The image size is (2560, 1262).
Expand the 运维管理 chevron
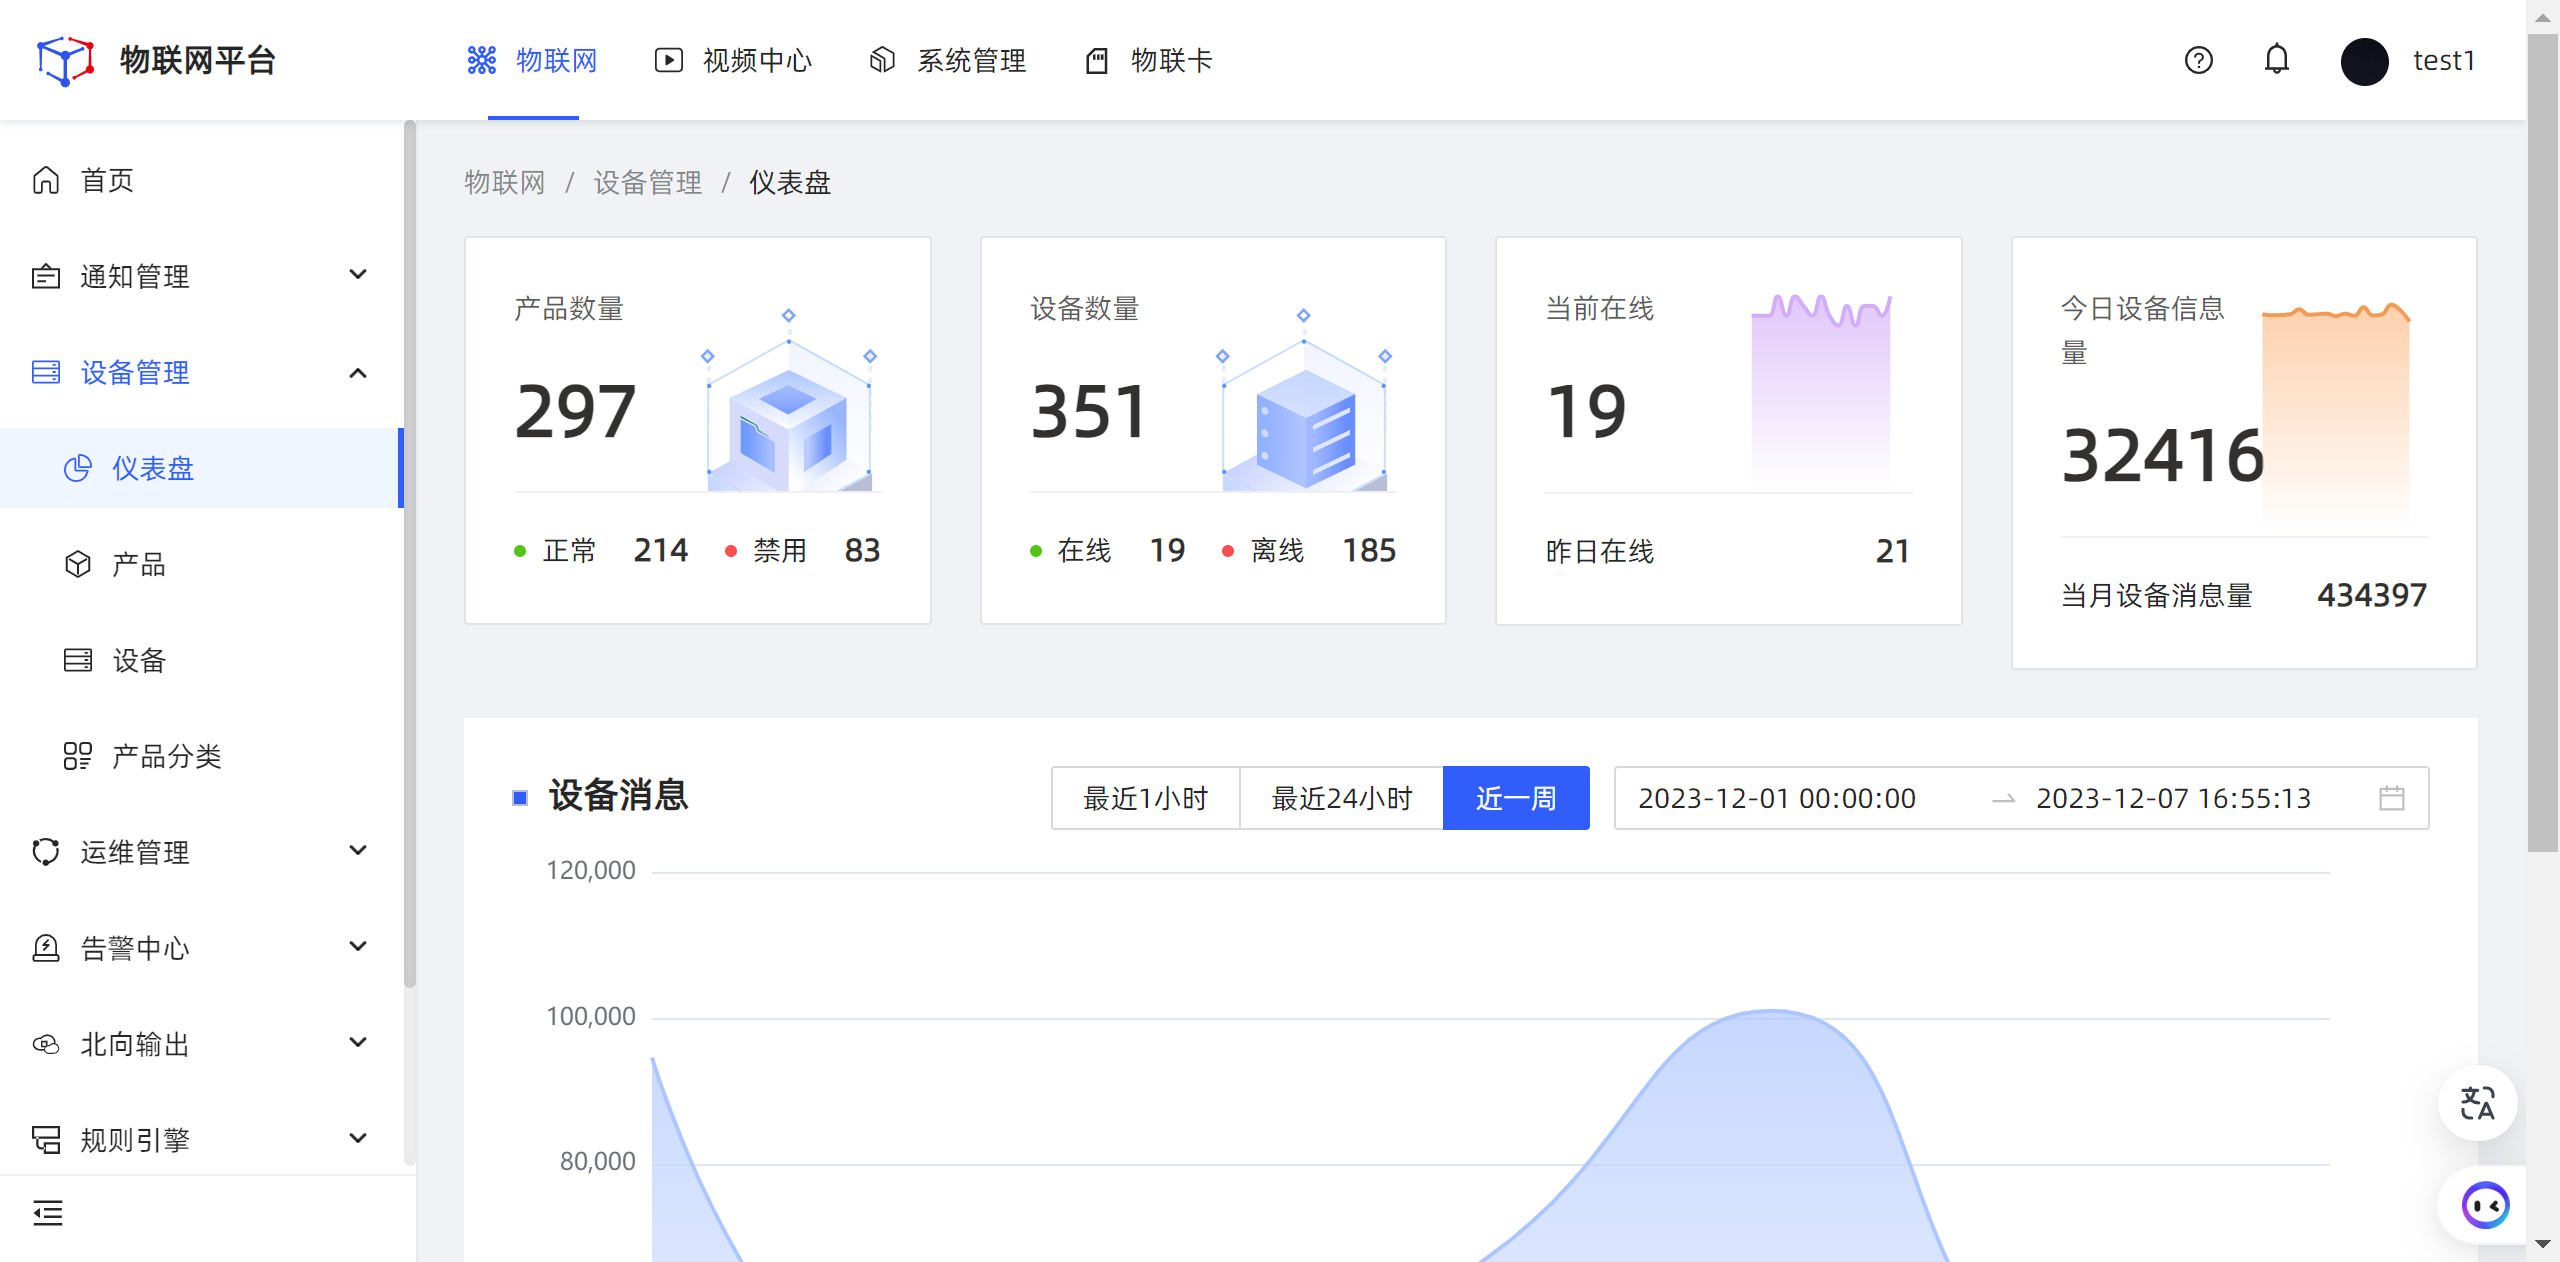358,850
